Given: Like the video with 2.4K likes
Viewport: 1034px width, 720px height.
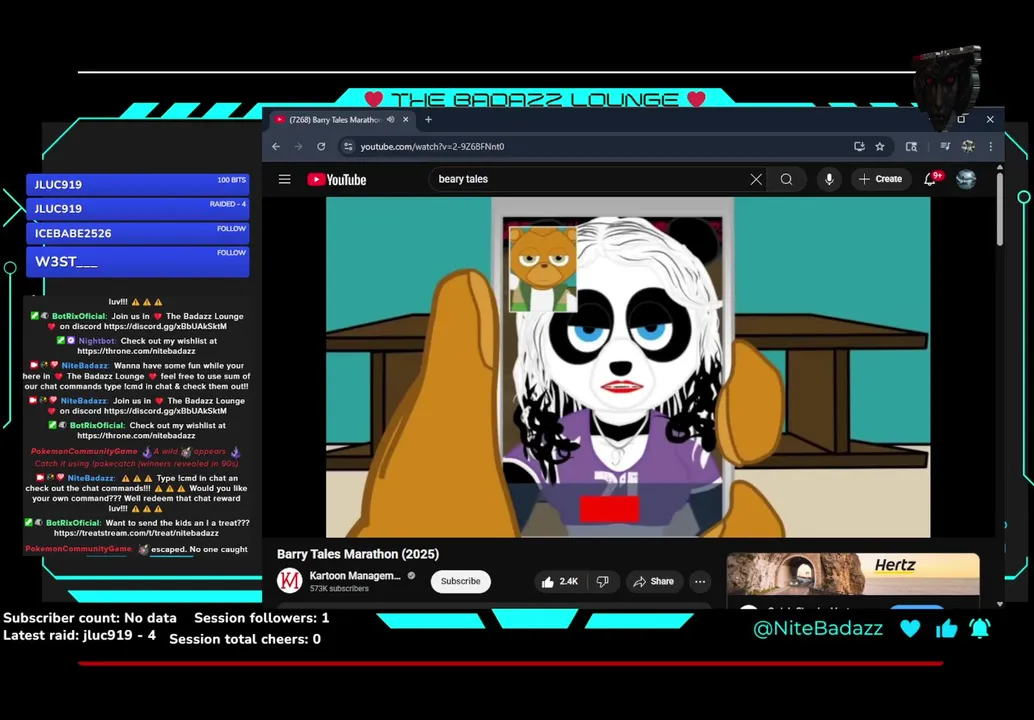Looking at the screenshot, I should pos(559,582).
